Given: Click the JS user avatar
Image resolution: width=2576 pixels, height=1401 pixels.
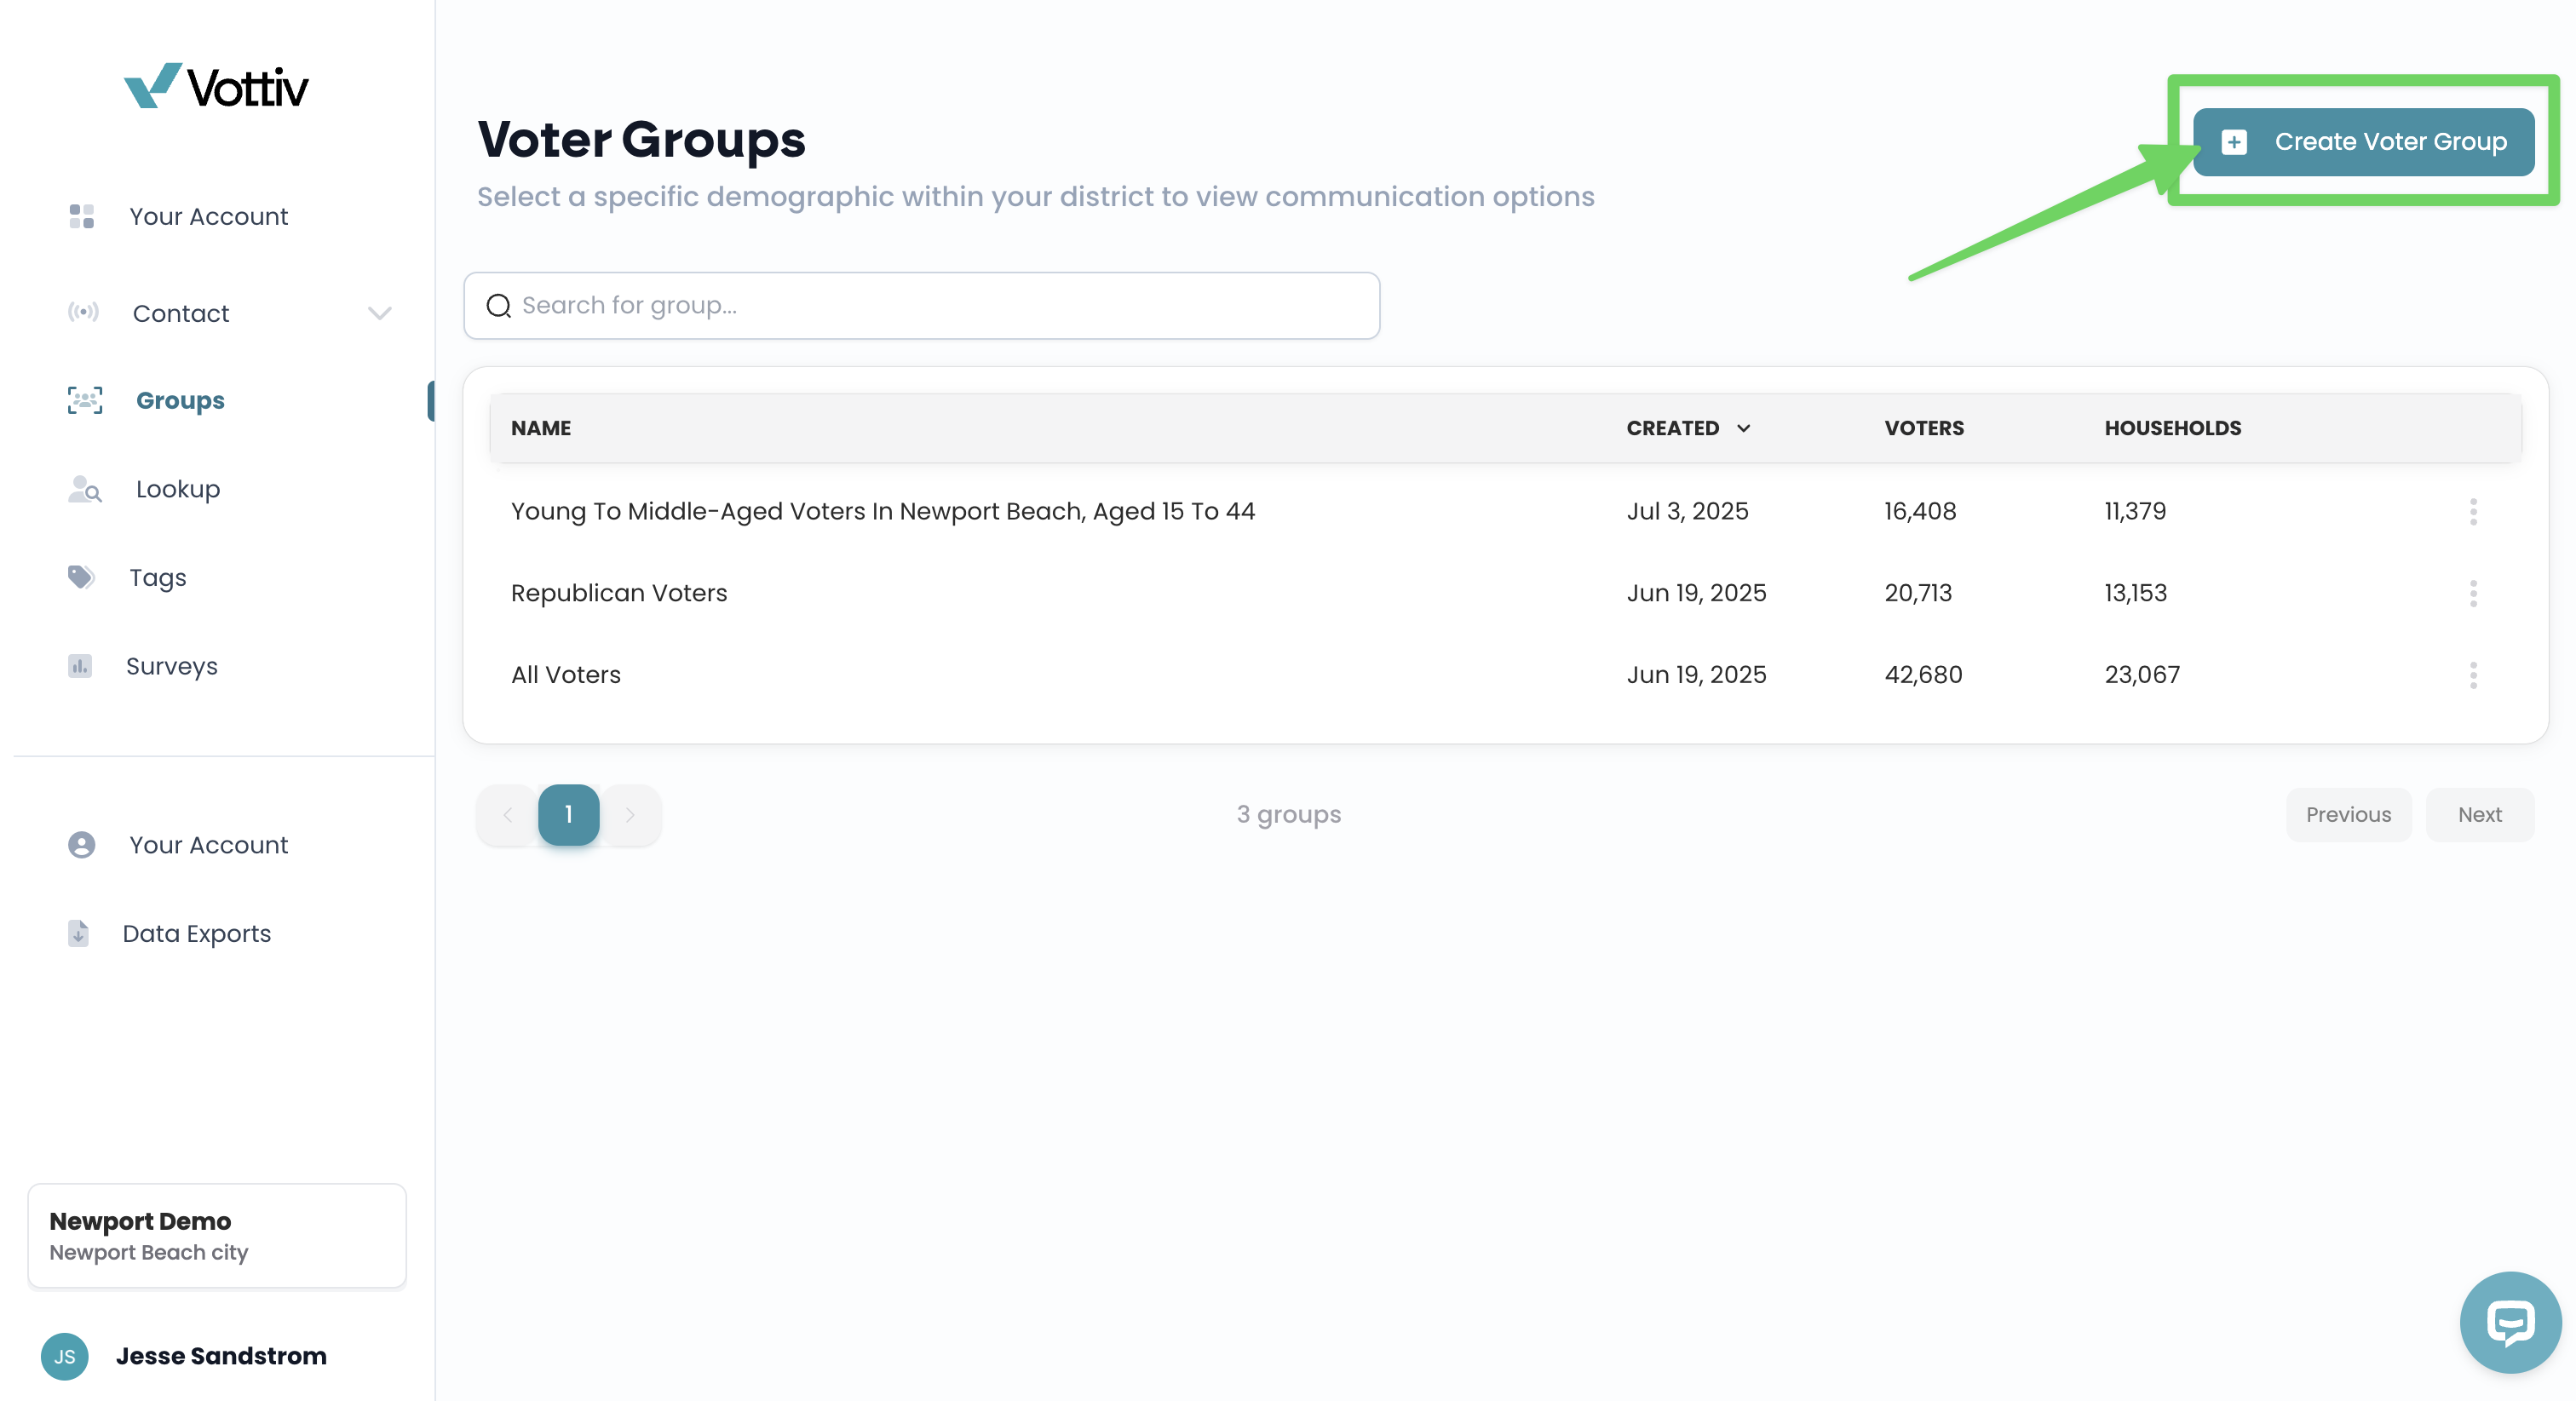Looking at the screenshot, I should coord(65,1356).
